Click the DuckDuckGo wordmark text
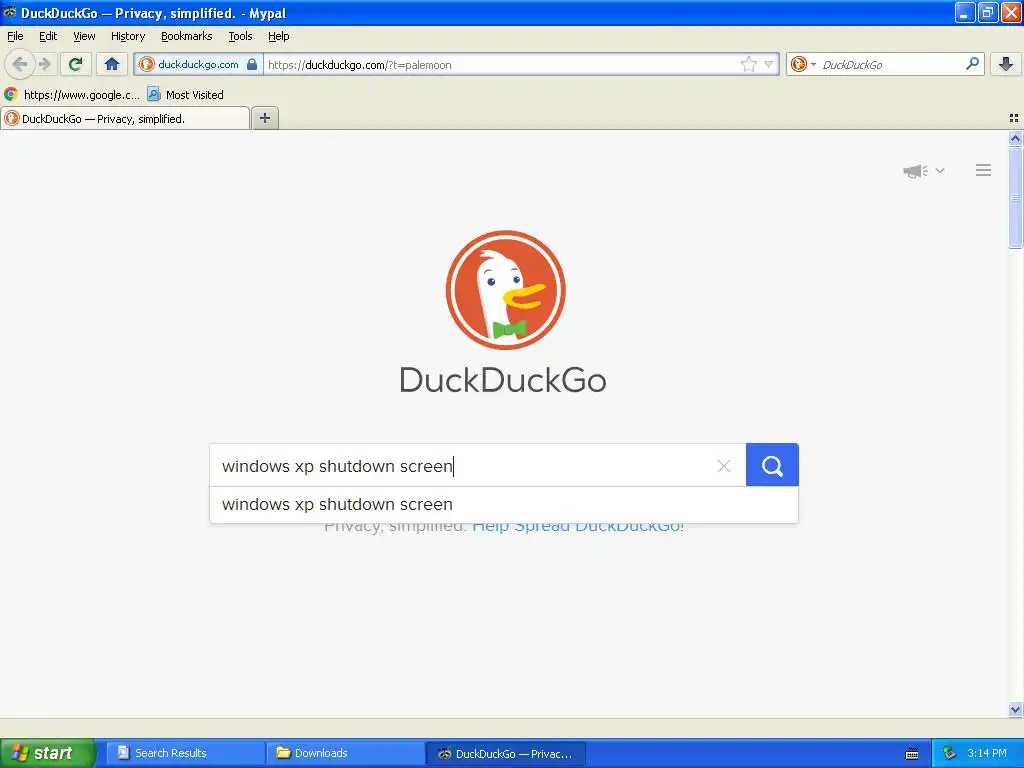 (x=503, y=379)
